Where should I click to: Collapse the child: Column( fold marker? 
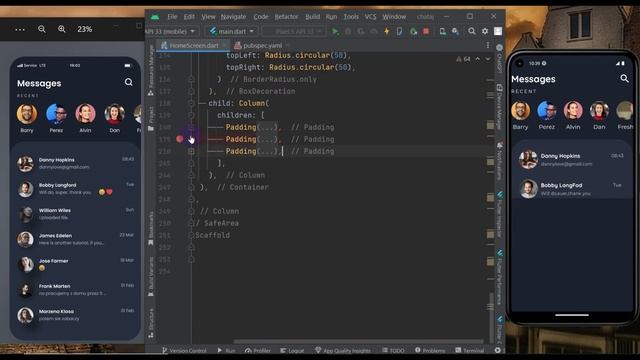pos(191,103)
